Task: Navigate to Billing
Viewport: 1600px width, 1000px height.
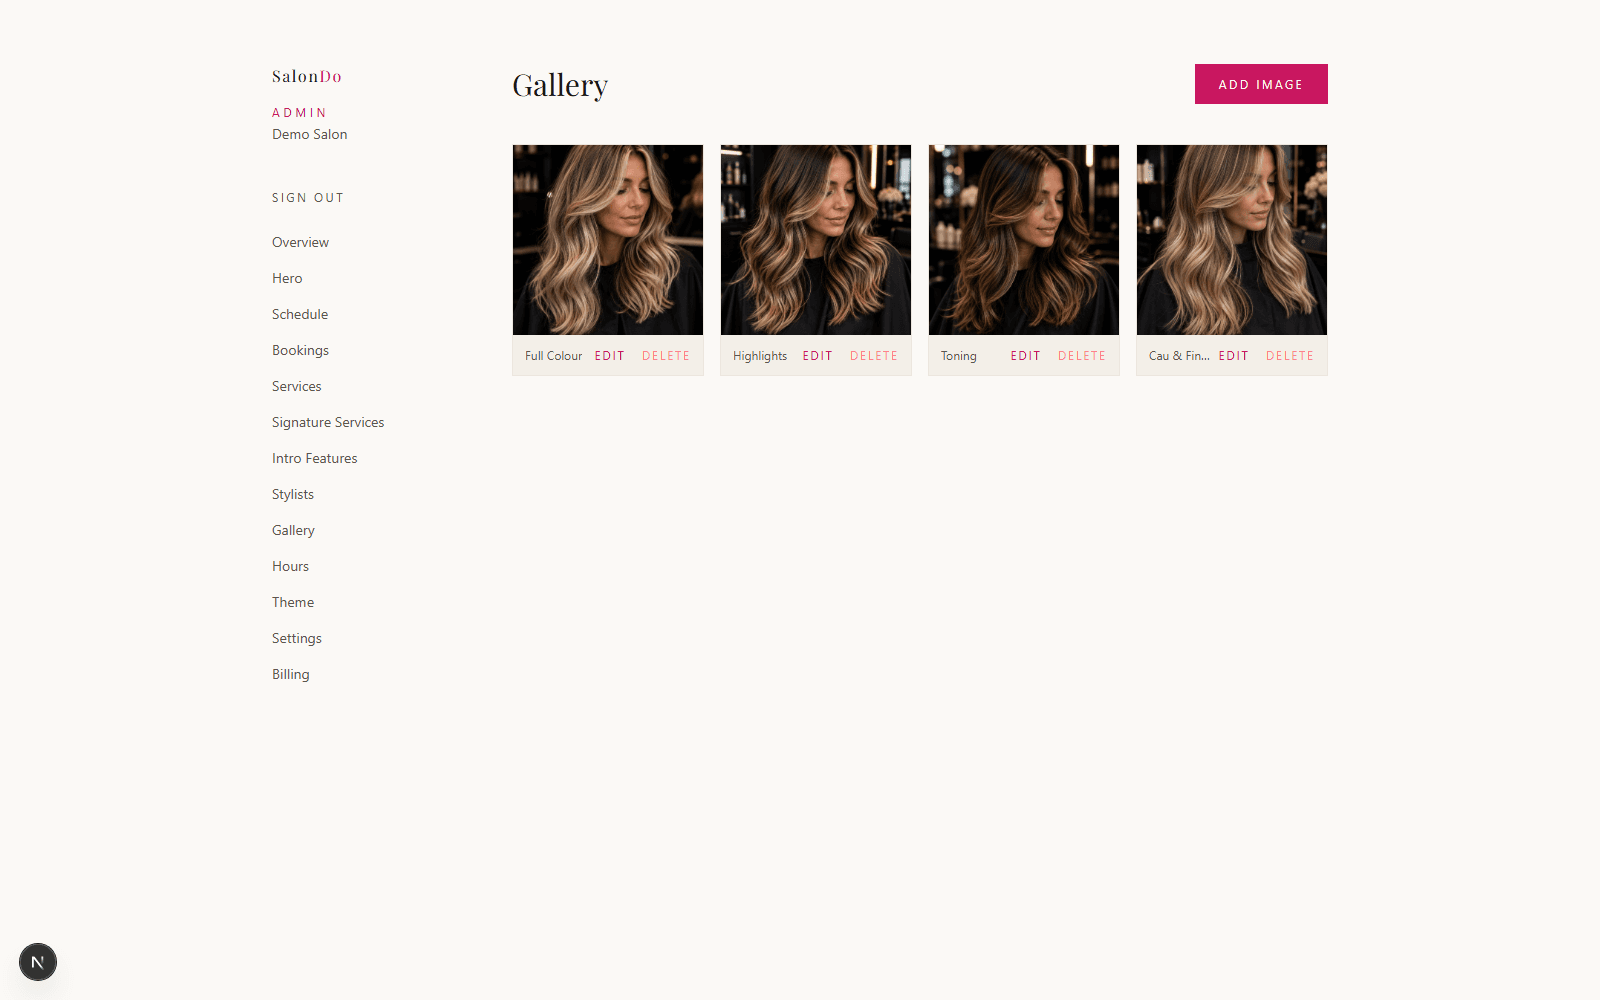Action: point(291,674)
